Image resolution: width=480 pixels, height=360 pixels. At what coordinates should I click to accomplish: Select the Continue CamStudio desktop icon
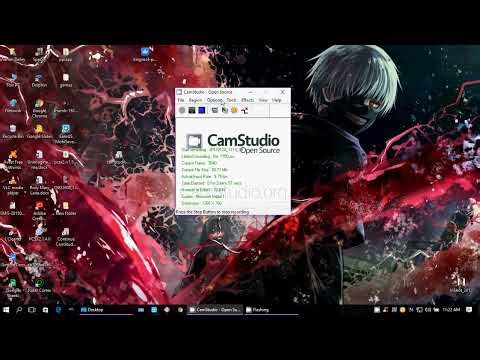(66, 237)
